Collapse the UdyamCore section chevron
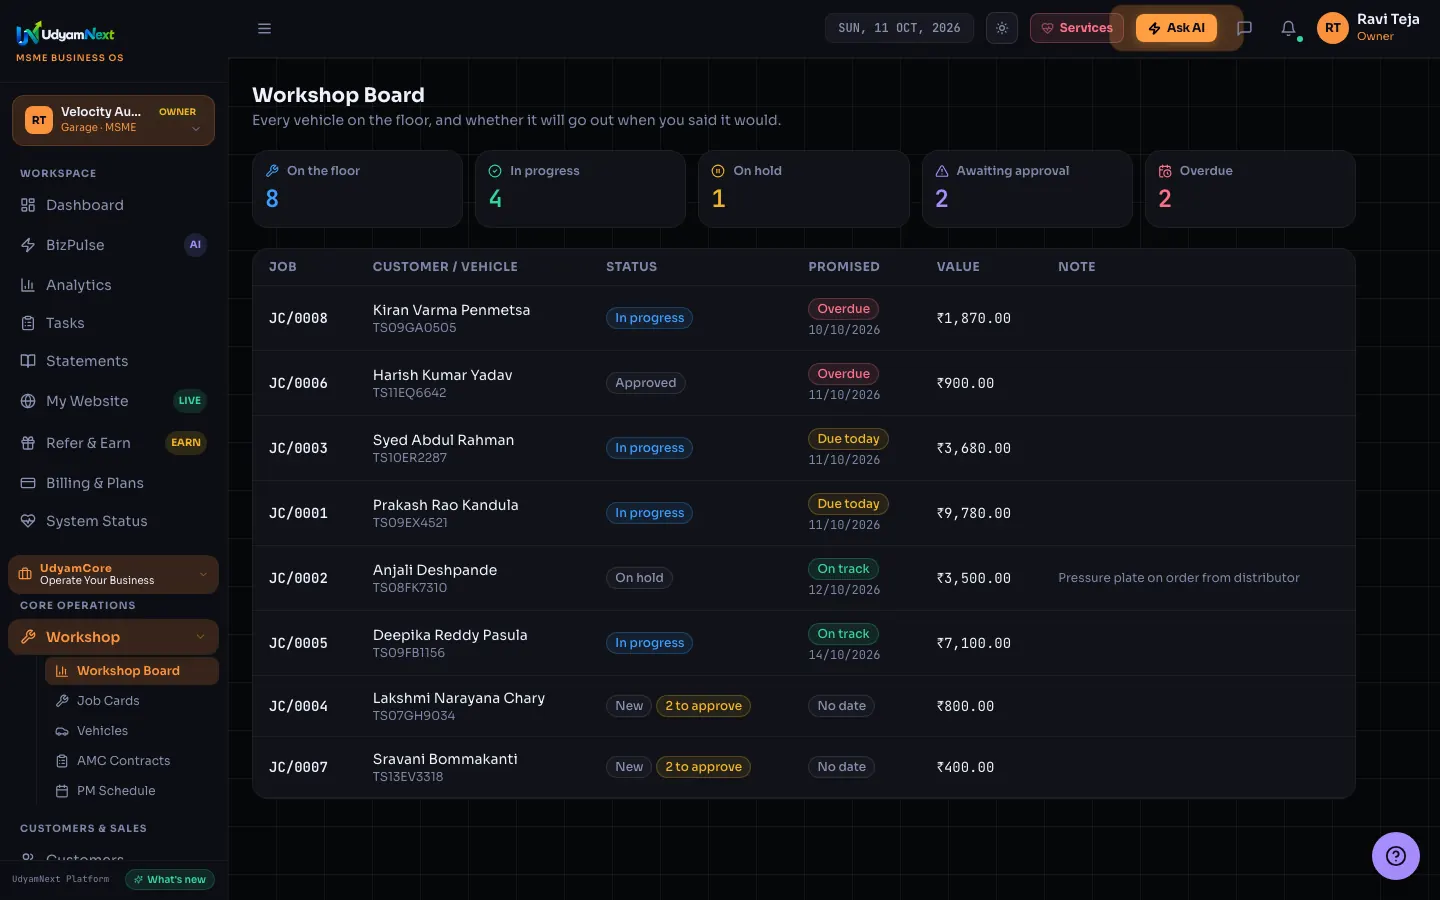1440x900 pixels. point(203,574)
